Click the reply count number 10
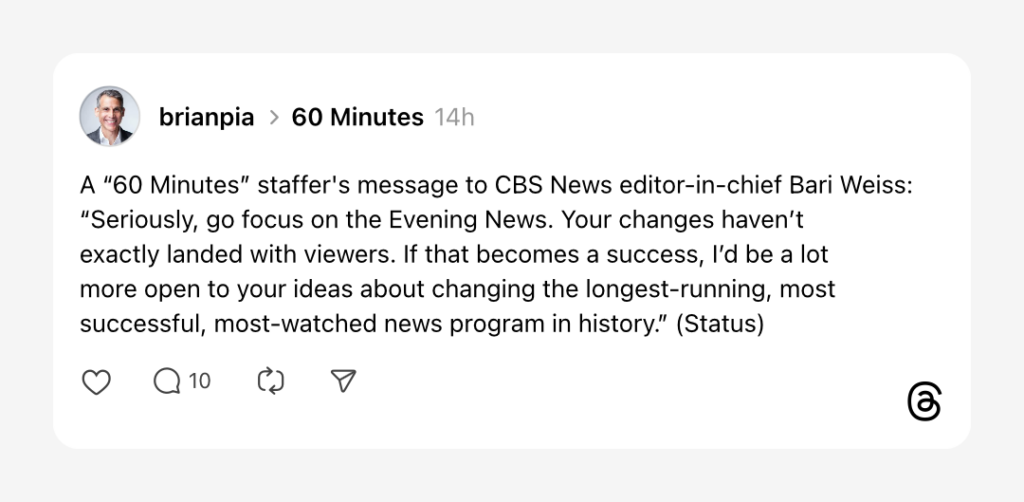This screenshot has height=502, width=1024. tap(200, 381)
